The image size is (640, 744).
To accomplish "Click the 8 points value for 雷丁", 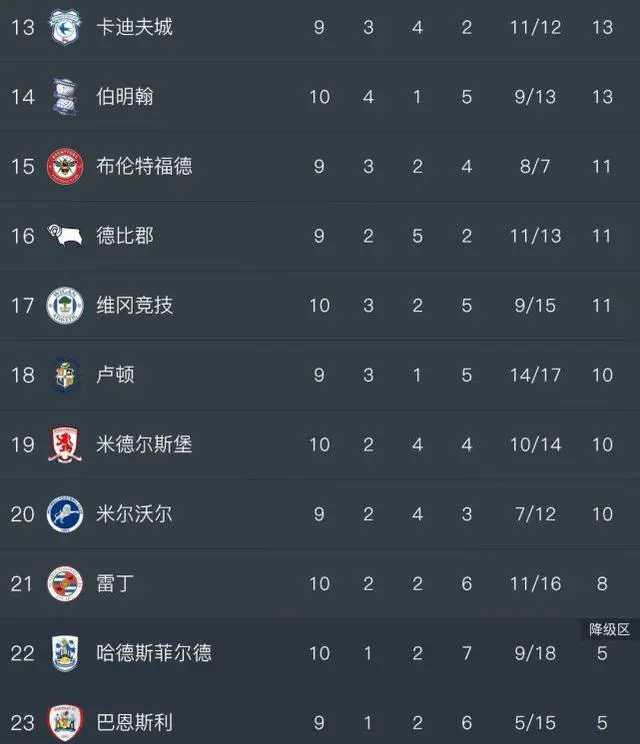I will pos(602,584).
